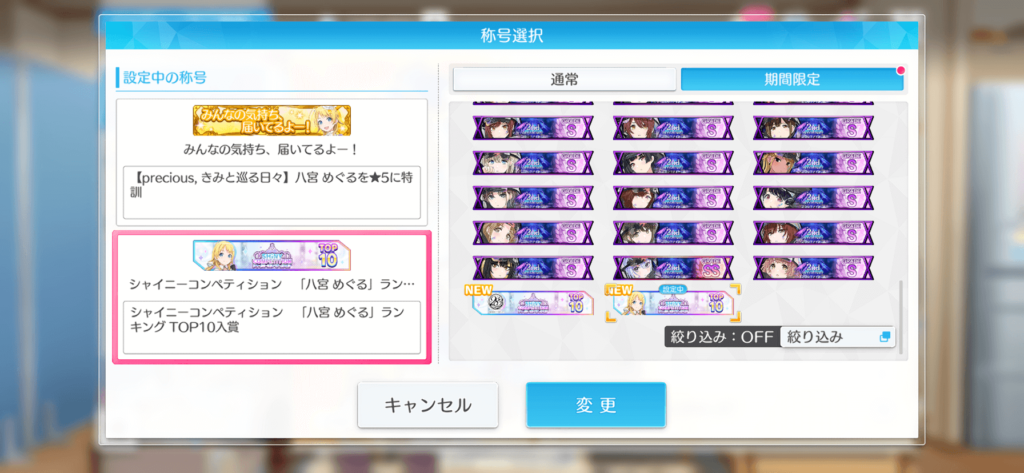Image resolution: width=1024 pixels, height=473 pixels.
Task: Open the 絞り込み filter dropdown
Action: 837,337
